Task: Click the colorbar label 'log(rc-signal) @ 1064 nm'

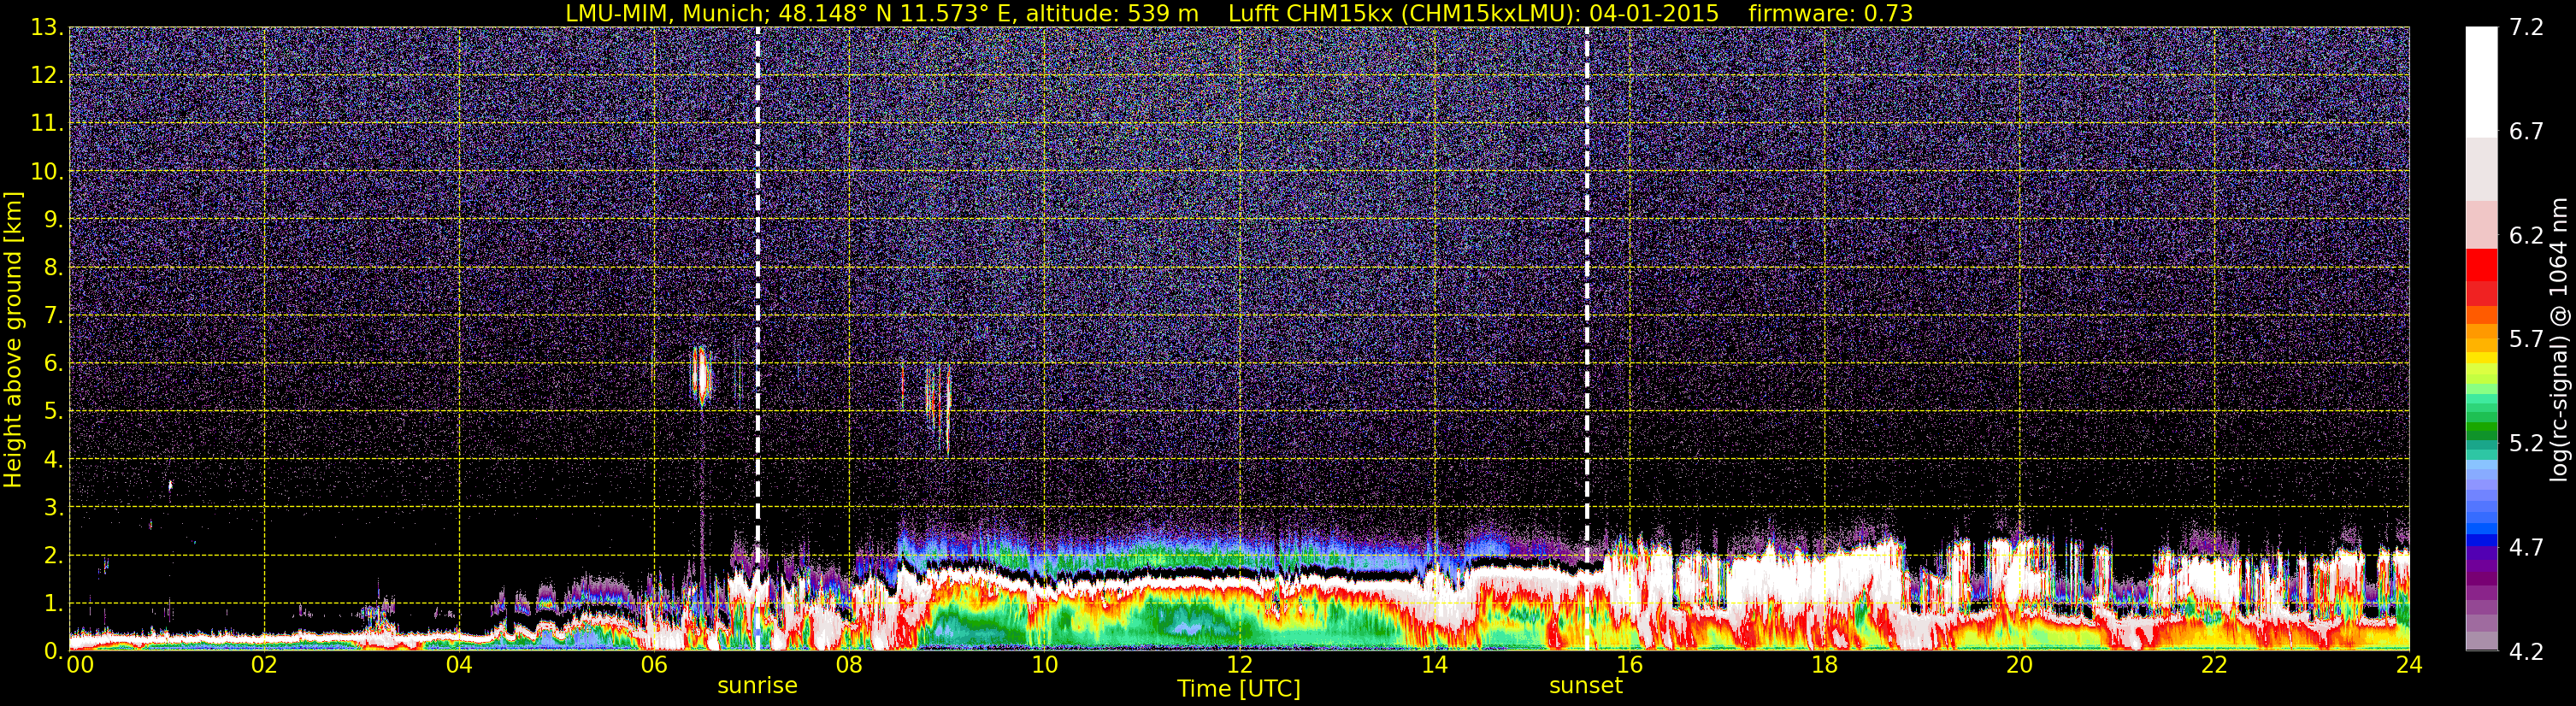Action: click(2558, 340)
